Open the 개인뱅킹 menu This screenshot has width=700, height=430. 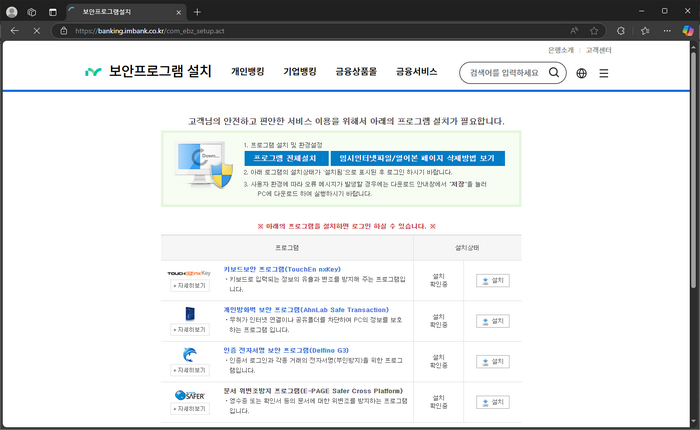pos(248,71)
